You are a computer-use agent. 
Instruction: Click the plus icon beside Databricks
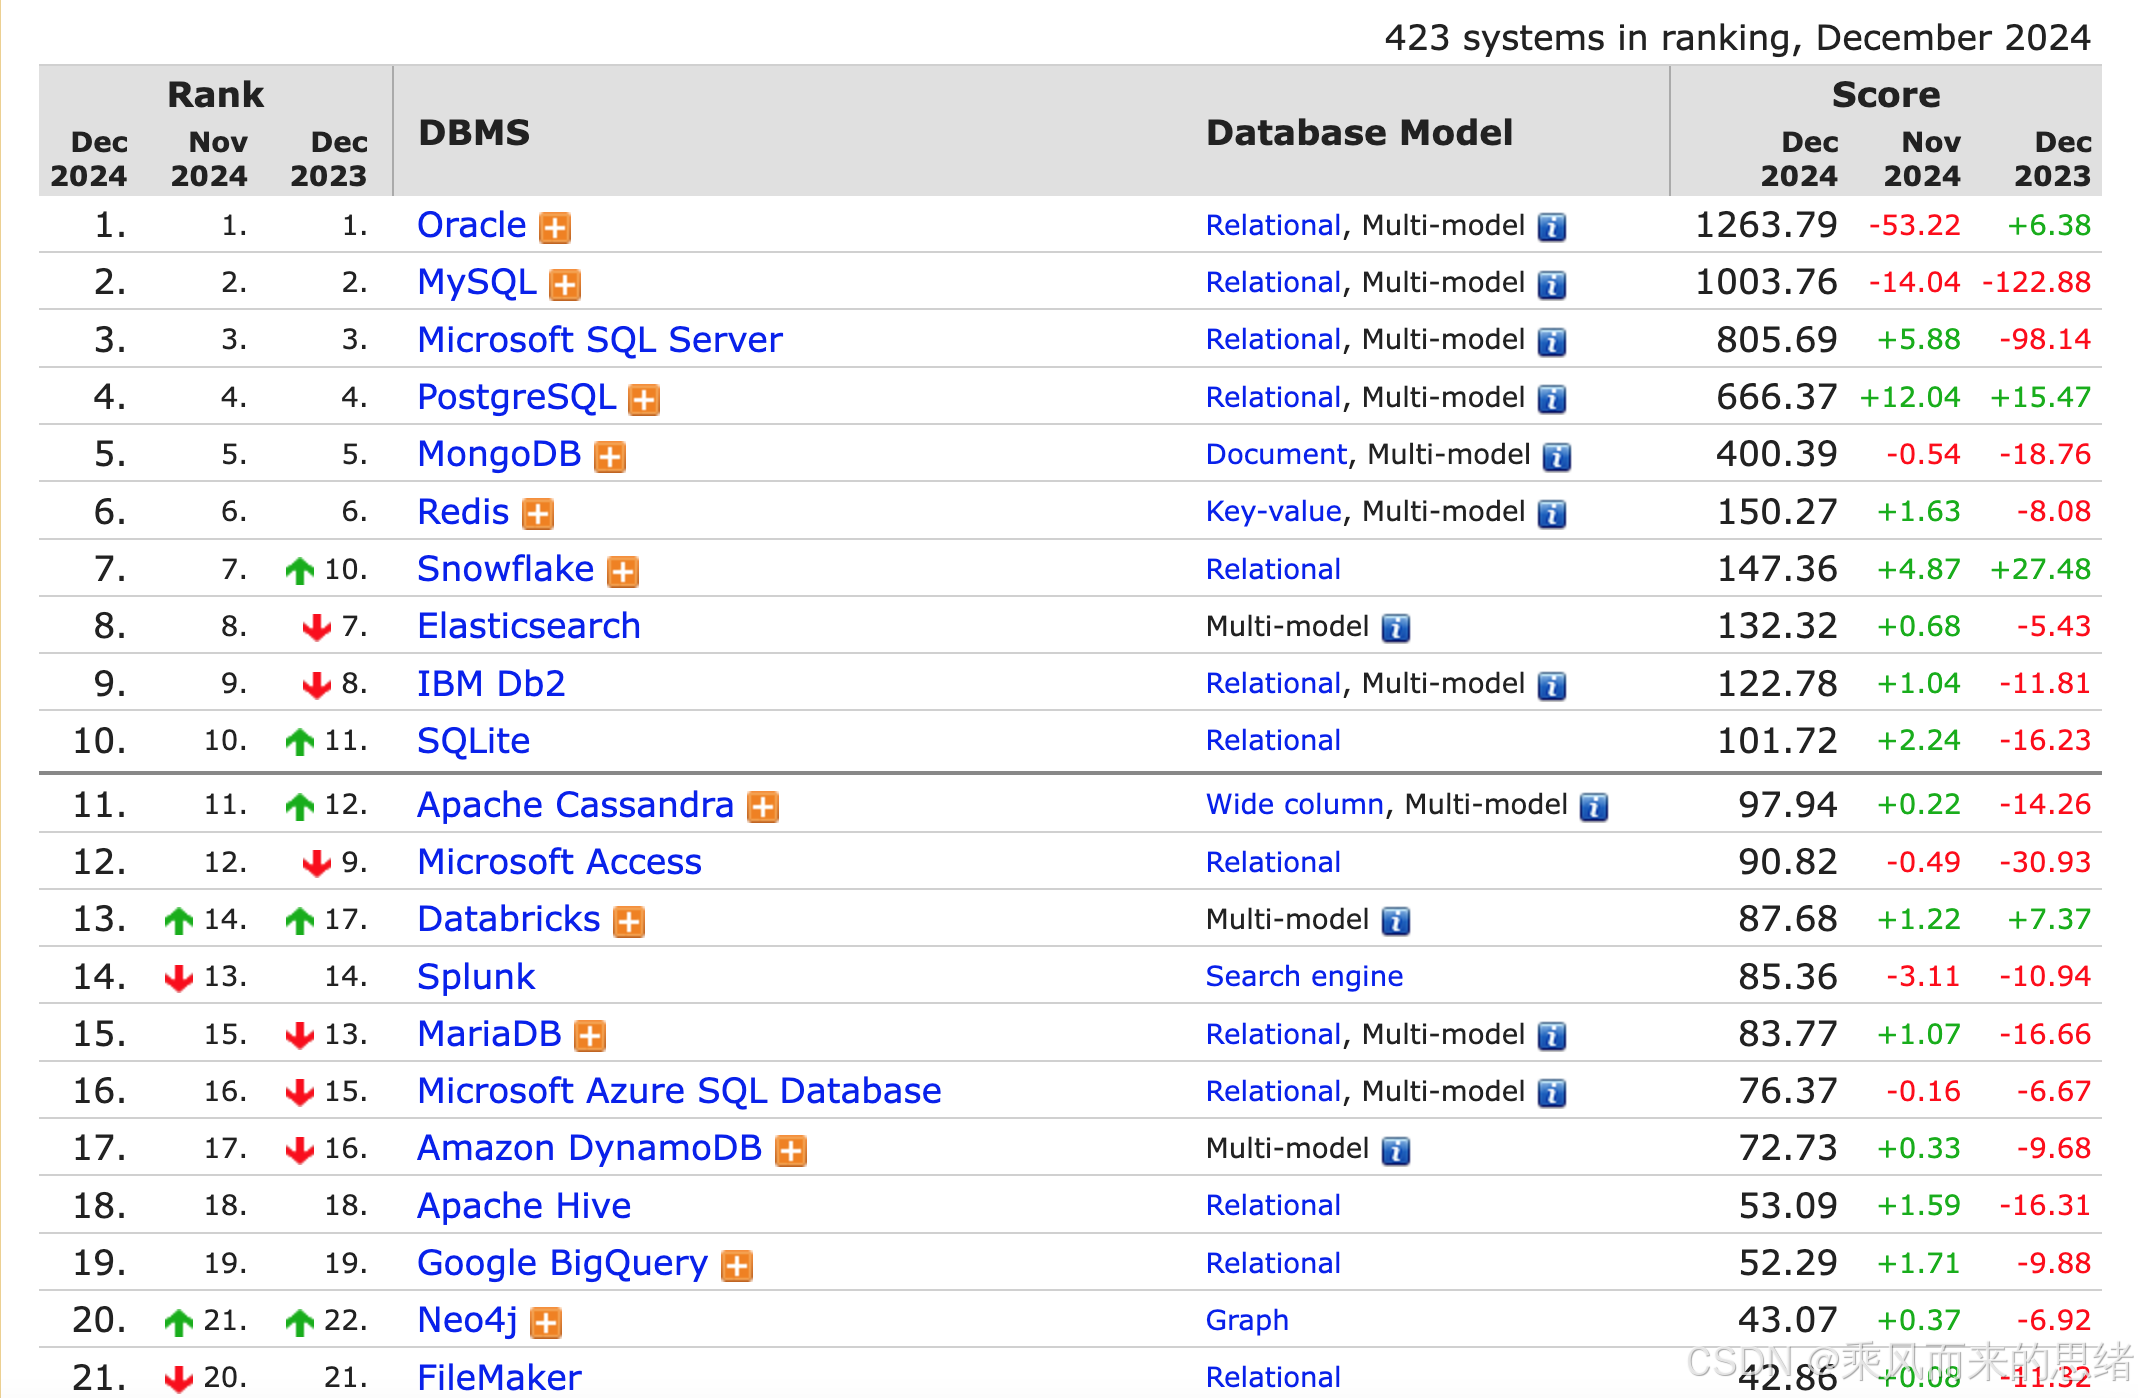tap(629, 922)
